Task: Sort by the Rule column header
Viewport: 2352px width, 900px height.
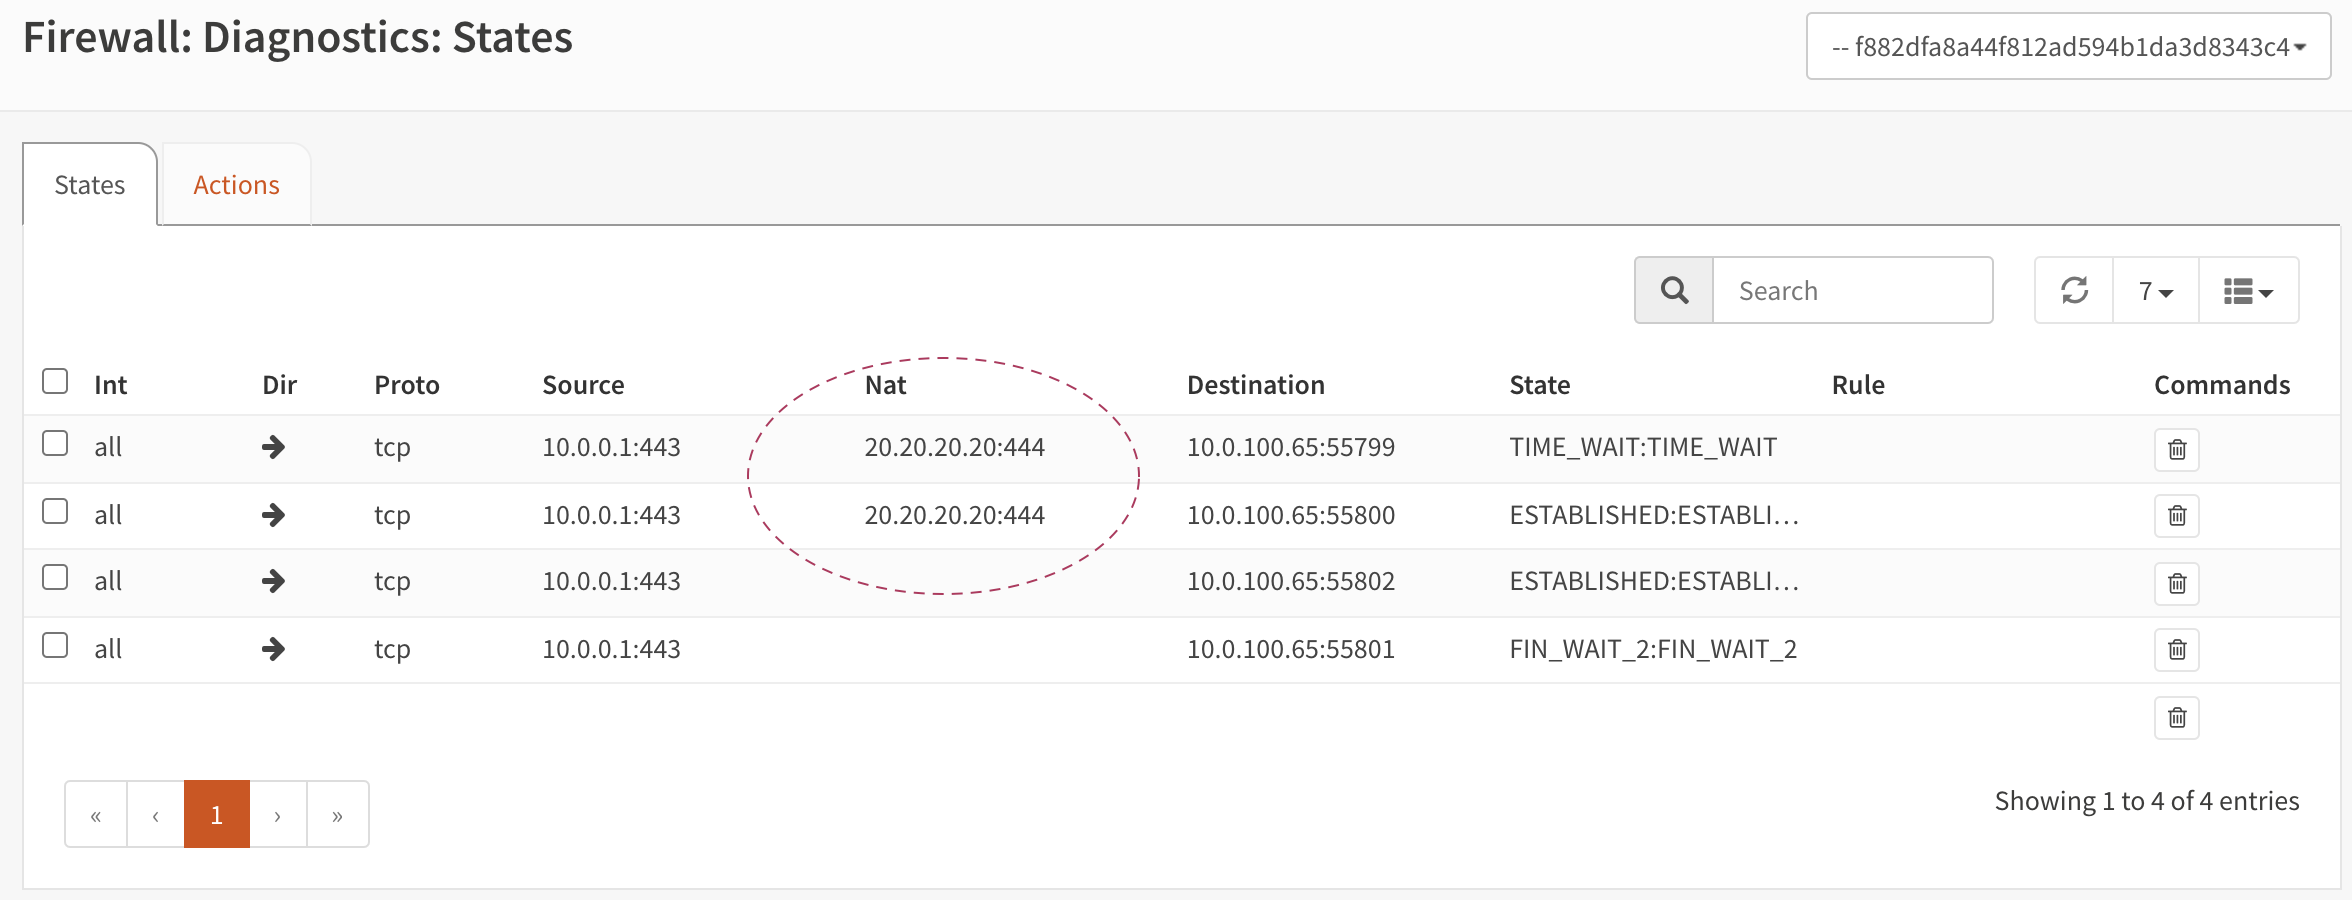Action: click(1858, 385)
